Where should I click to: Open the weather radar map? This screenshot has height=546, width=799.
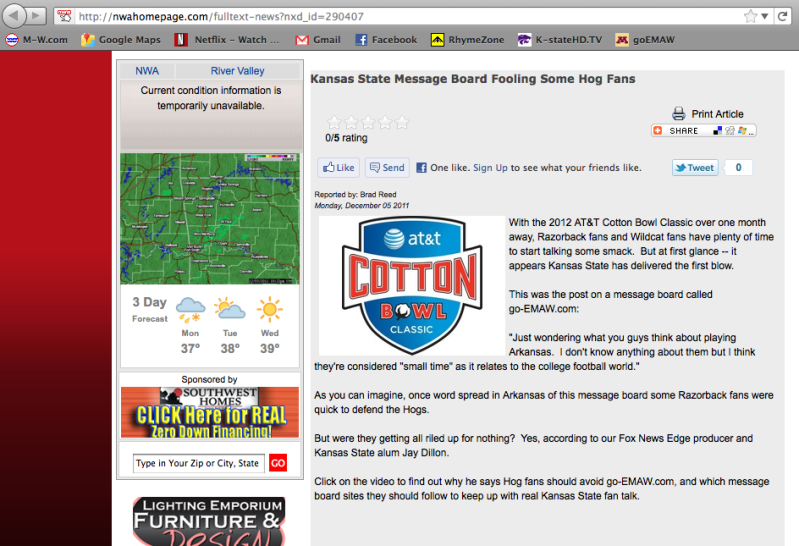pos(210,219)
